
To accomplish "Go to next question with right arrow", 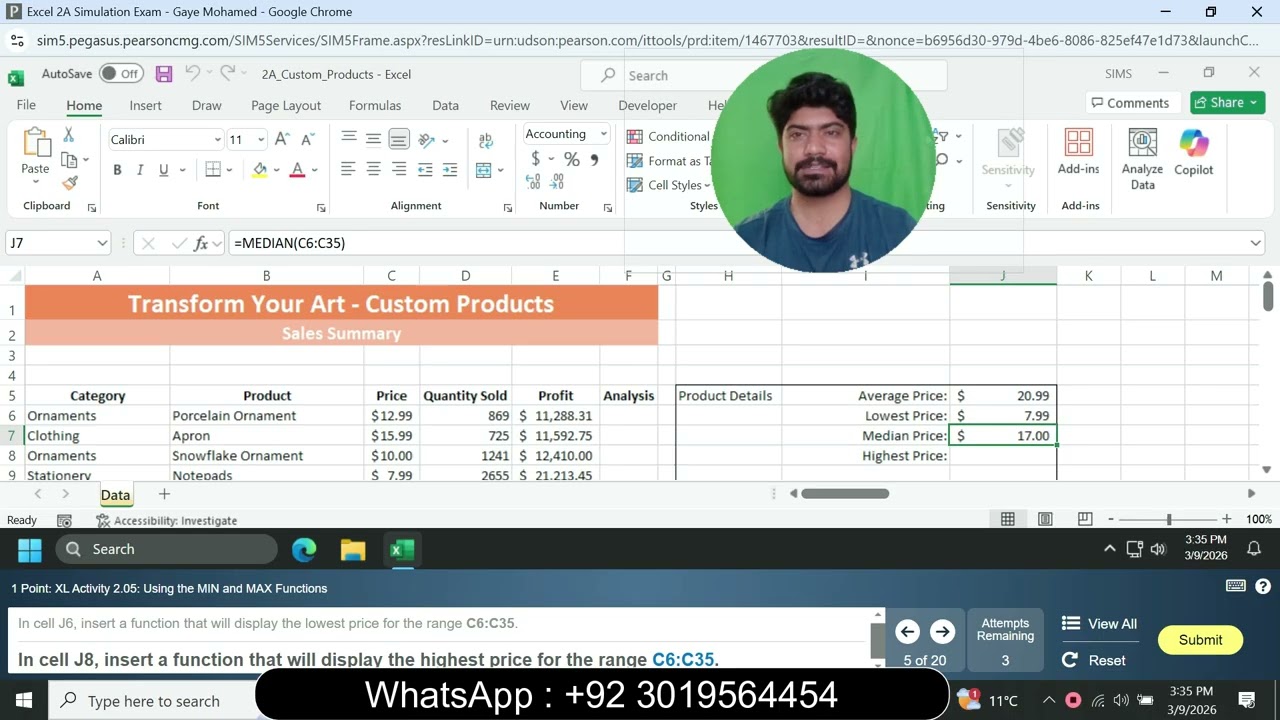I will point(942,631).
